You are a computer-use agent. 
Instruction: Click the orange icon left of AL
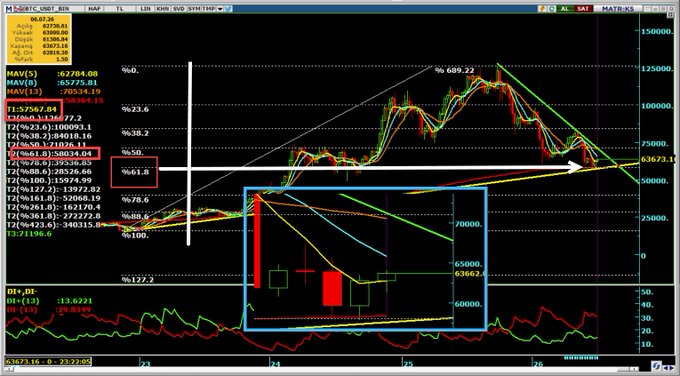pyautogui.click(x=542, y=9)
